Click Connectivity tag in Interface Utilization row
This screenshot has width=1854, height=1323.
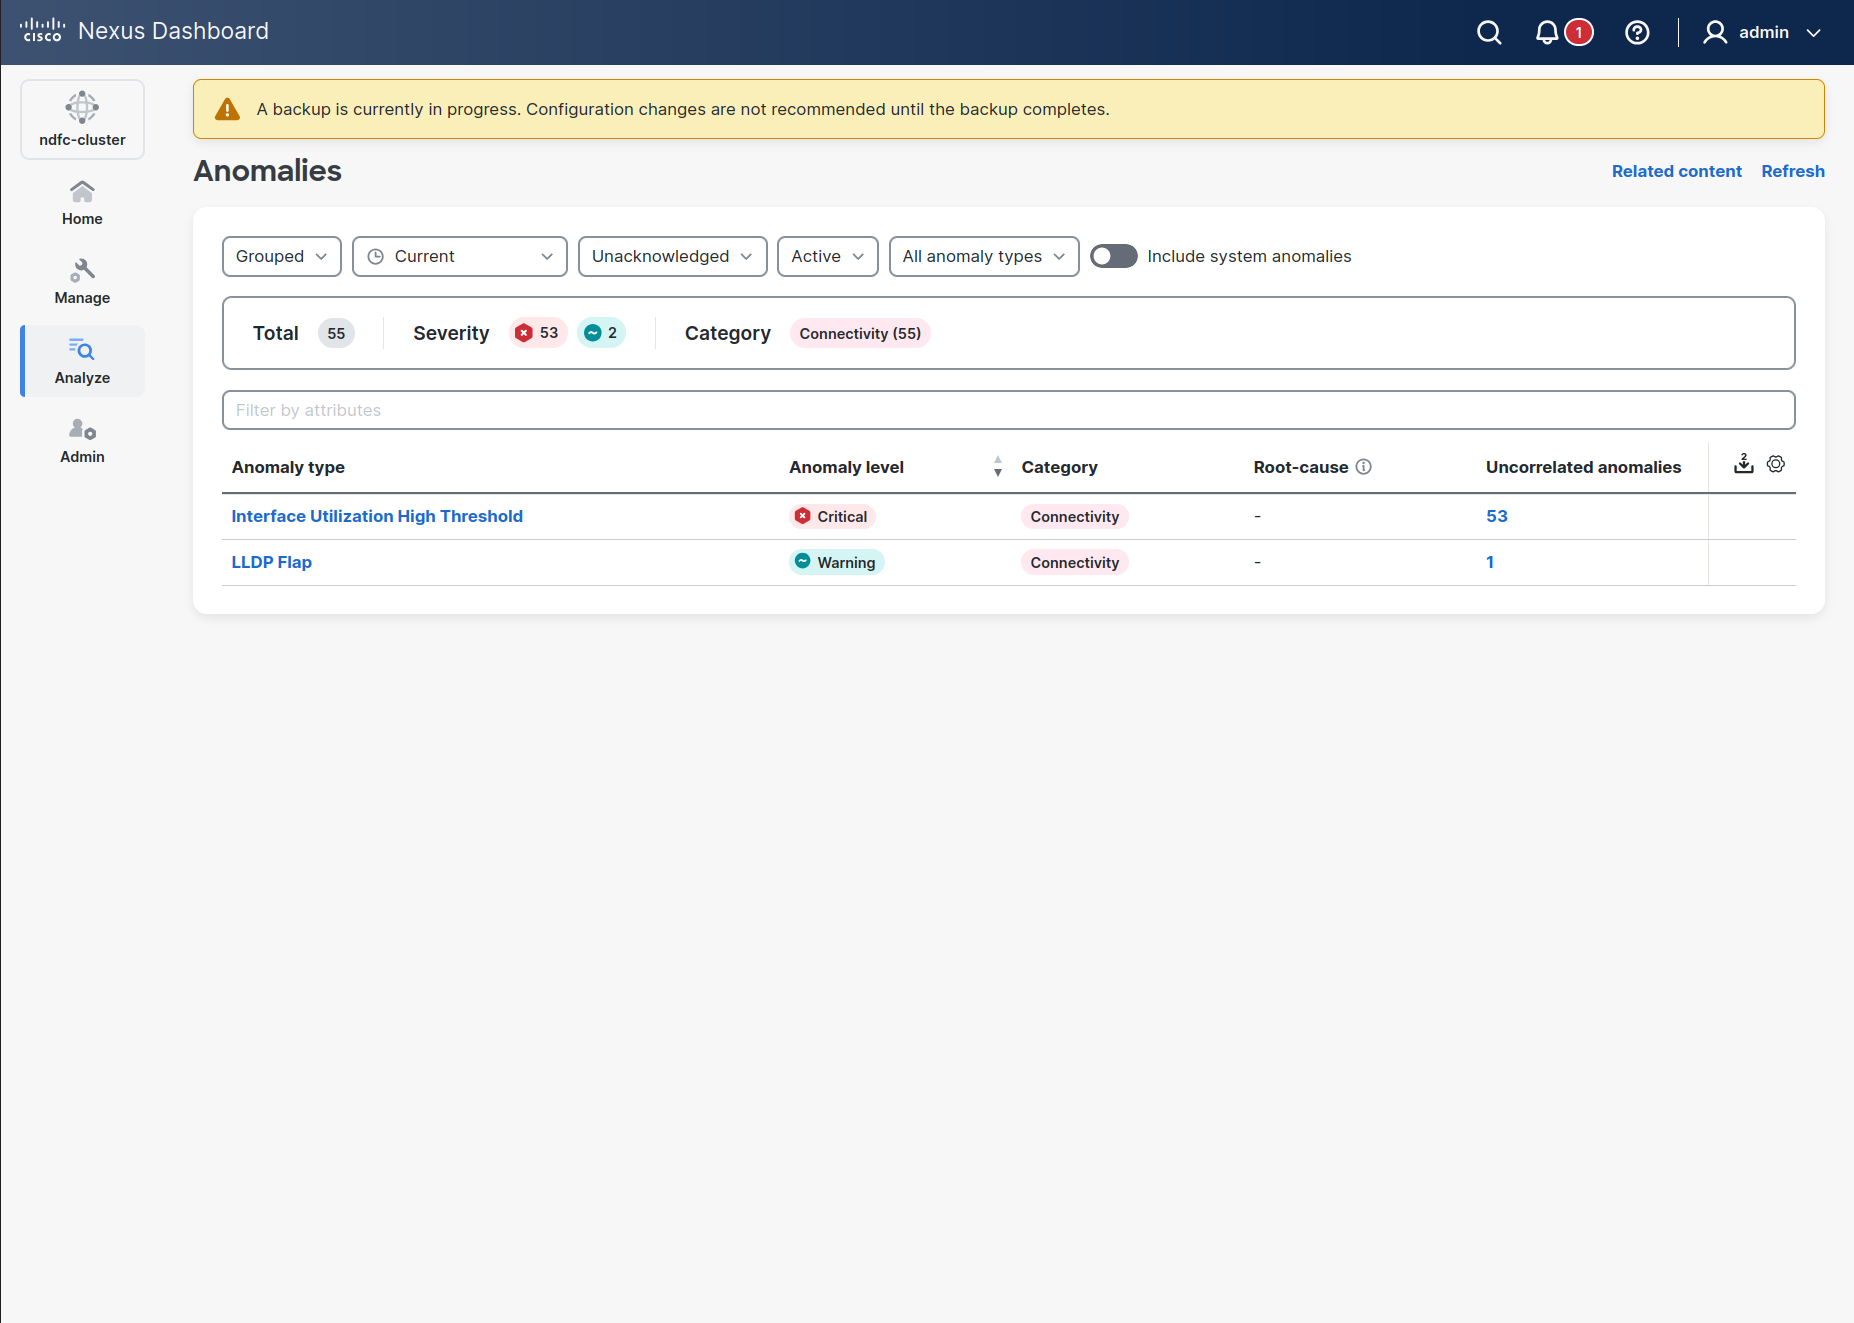tap(1075, 516)
